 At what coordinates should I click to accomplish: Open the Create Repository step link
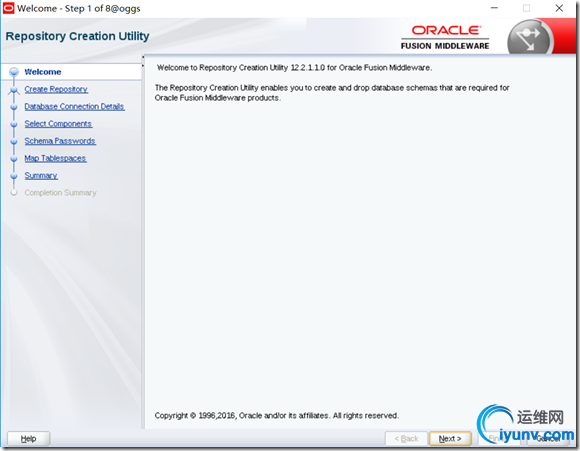[x=56, y=89]
